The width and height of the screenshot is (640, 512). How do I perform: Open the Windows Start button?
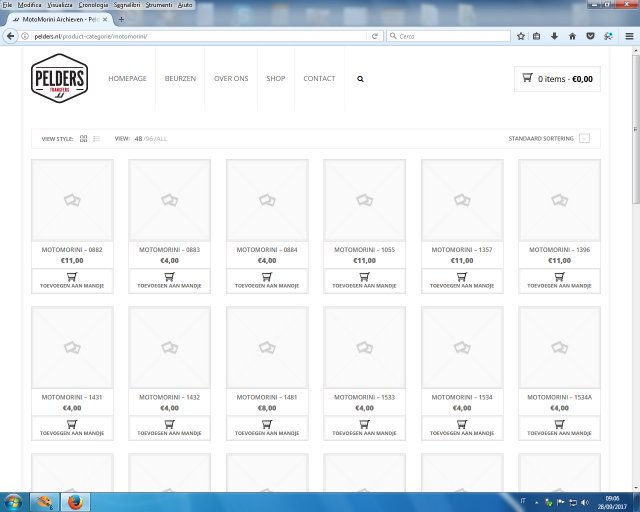click(x=13, y=502)
